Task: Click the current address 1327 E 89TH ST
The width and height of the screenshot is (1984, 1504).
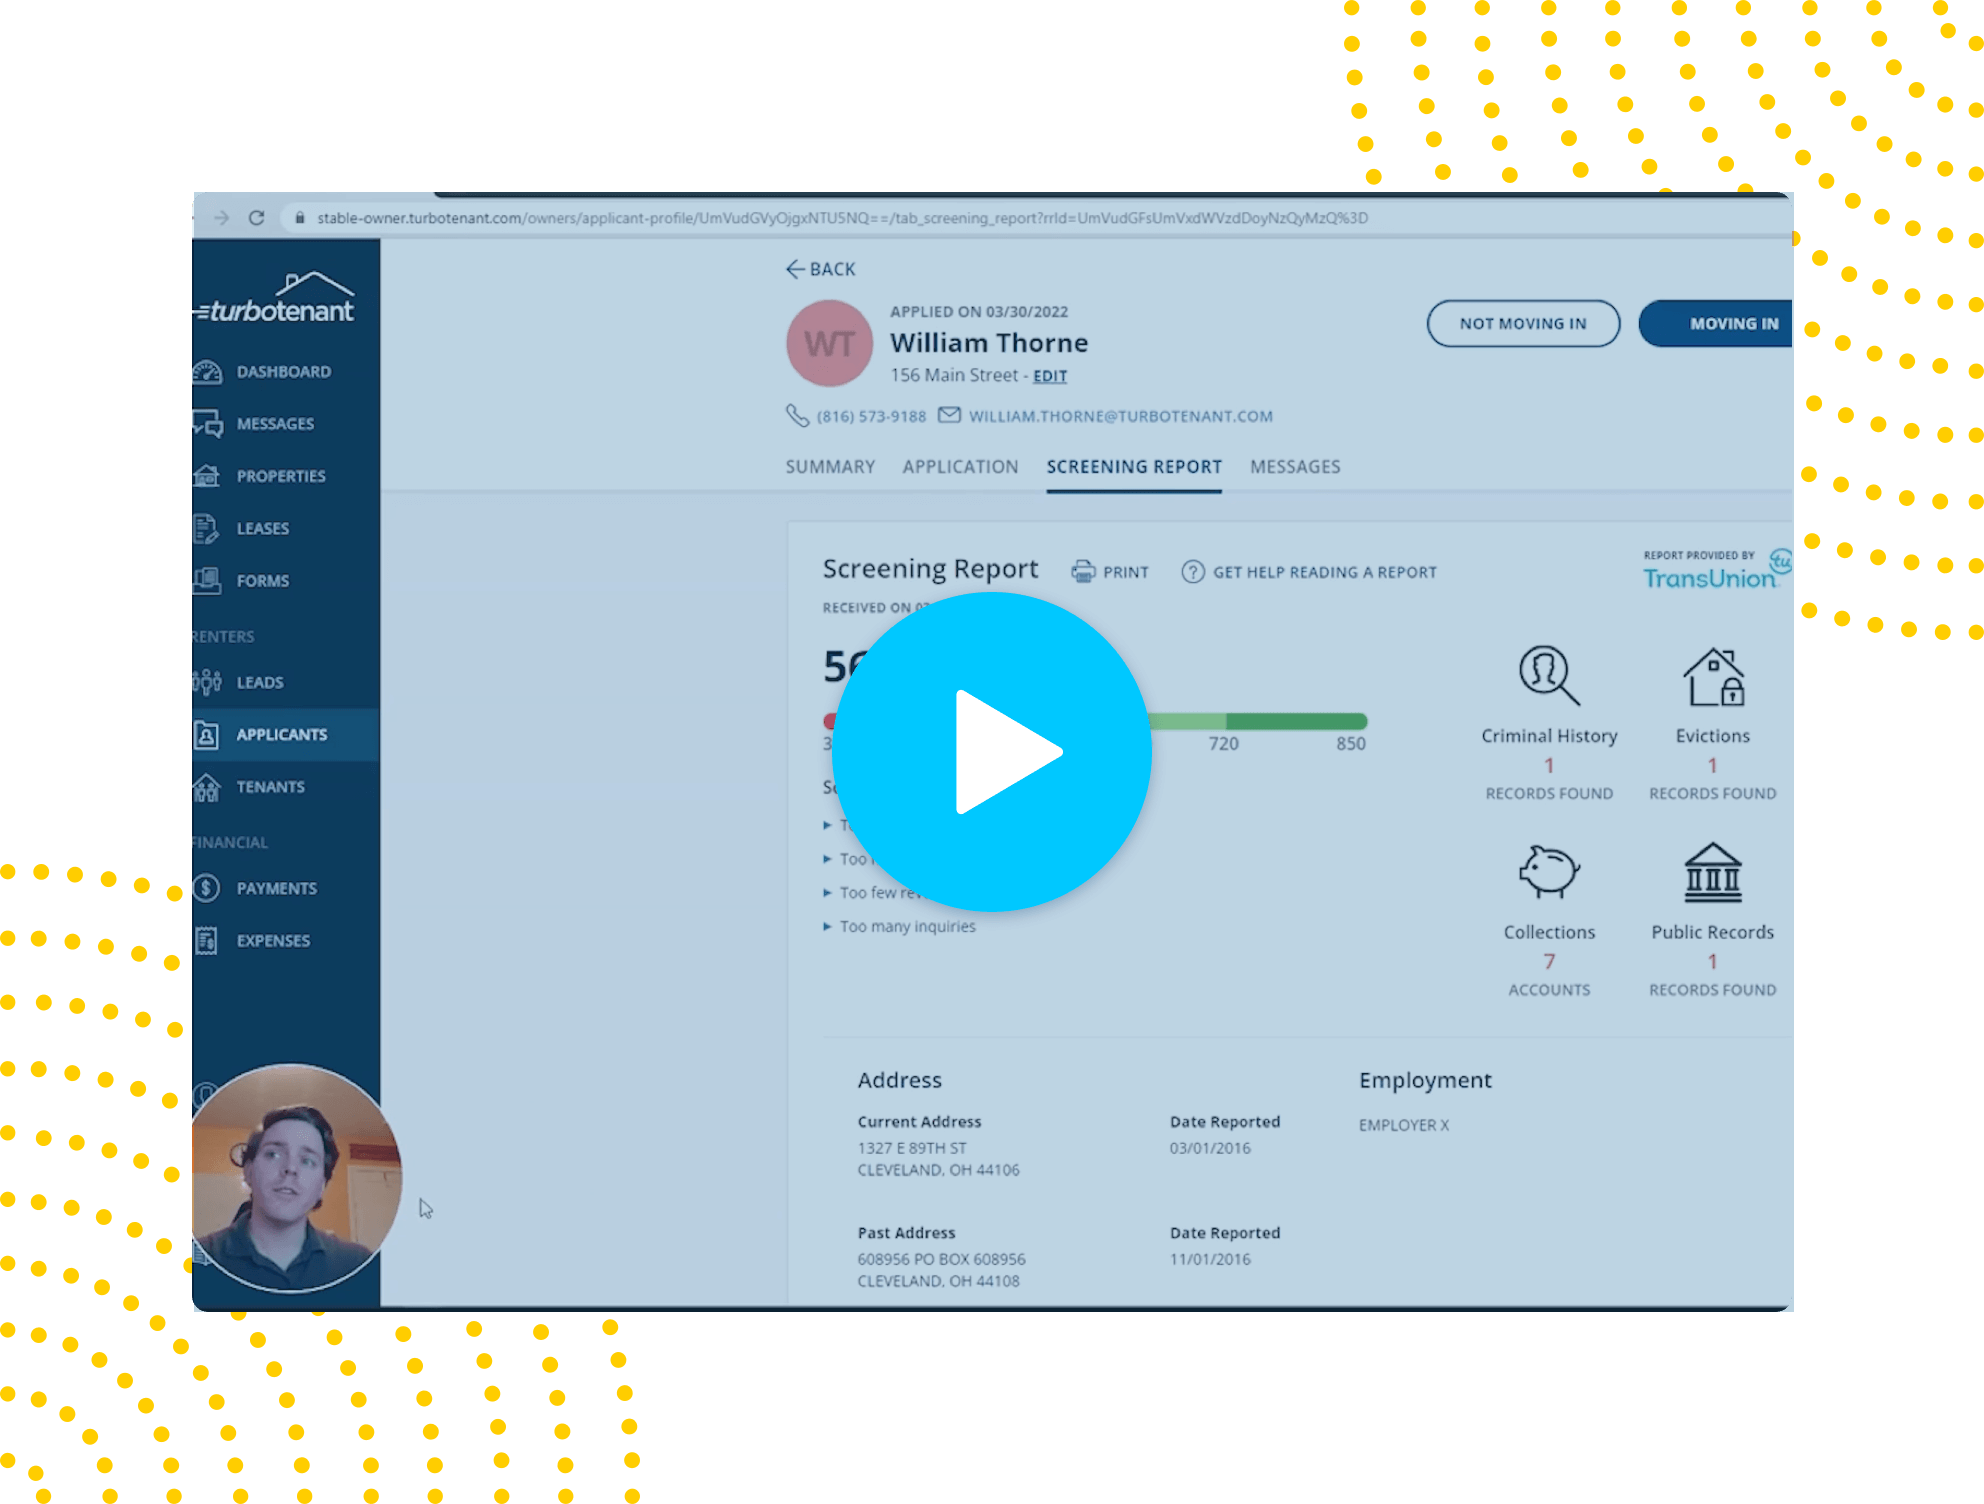Action: 912,1148
